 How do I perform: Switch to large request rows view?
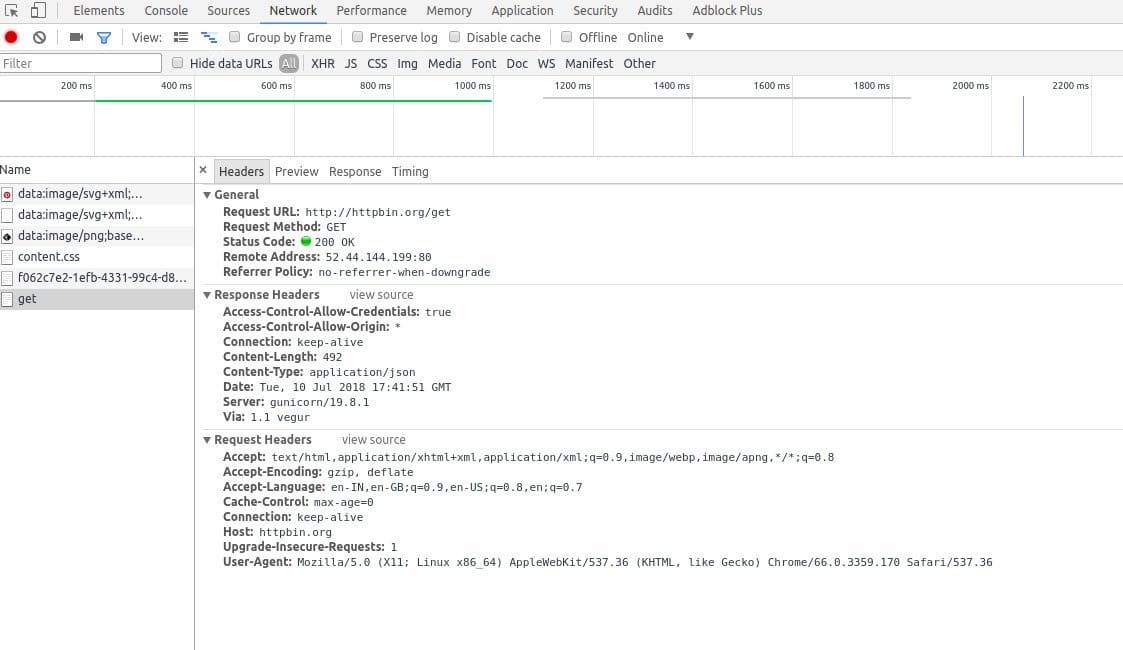click(x=181, y=37)
